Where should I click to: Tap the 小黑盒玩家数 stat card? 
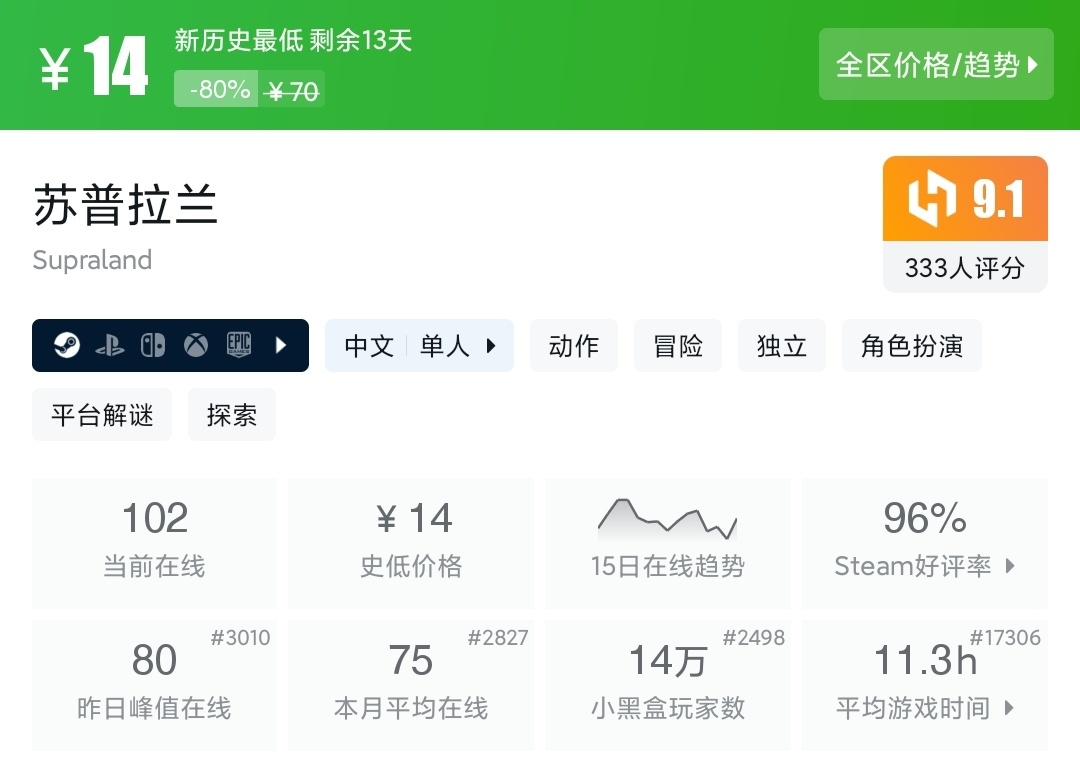(x=667, y=685)
